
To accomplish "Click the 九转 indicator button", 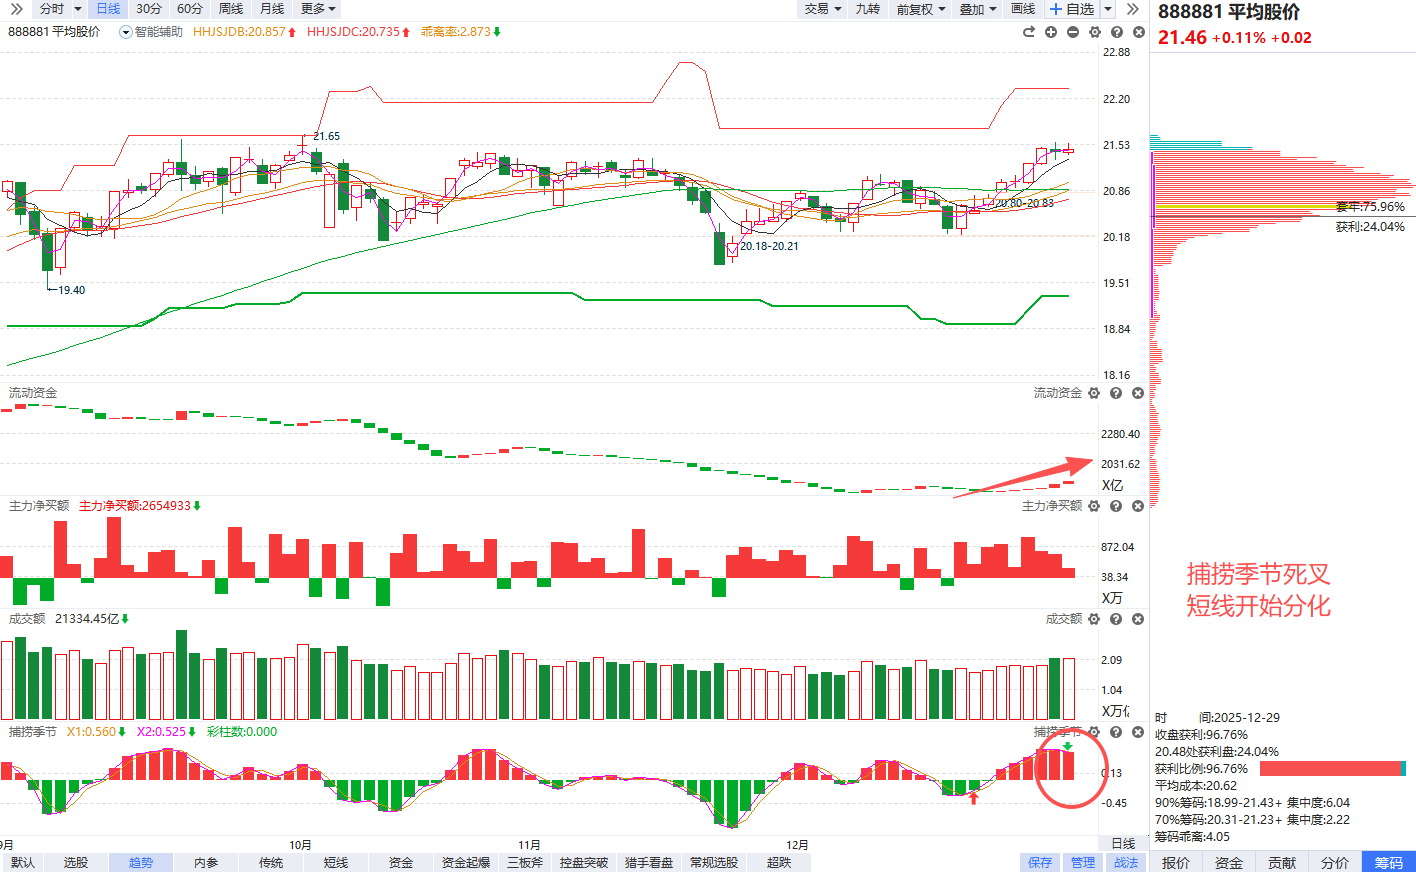I will coord(868,9).
